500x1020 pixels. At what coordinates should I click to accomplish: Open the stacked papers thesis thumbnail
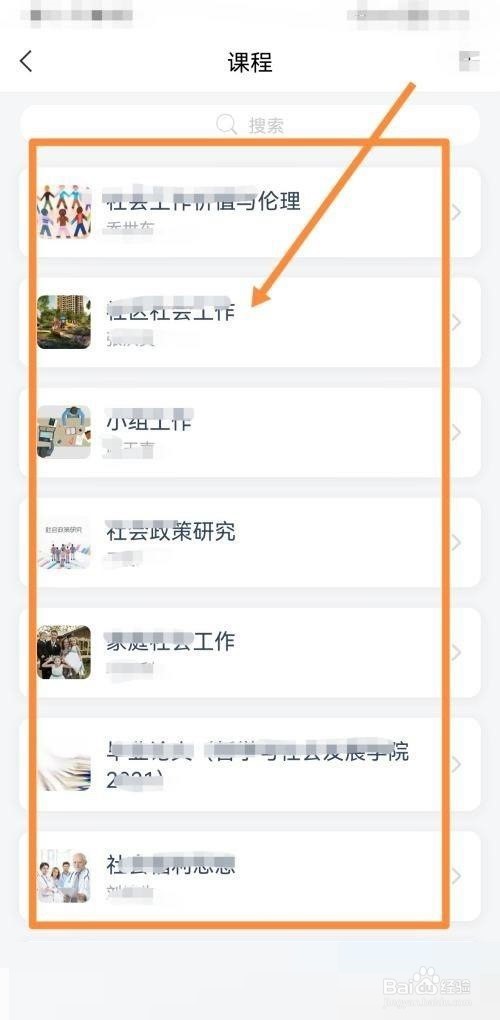[64, 764]
